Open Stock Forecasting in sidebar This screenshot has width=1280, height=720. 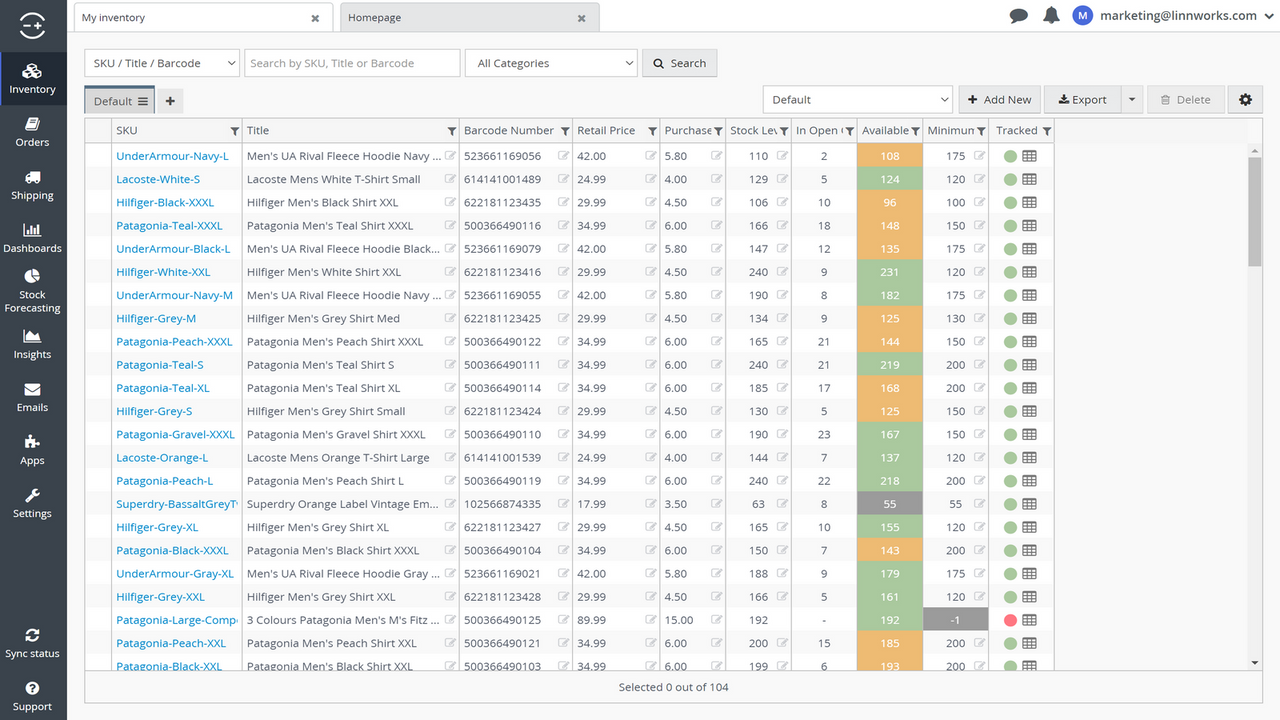pyautogui.click(x=33, y=291)
